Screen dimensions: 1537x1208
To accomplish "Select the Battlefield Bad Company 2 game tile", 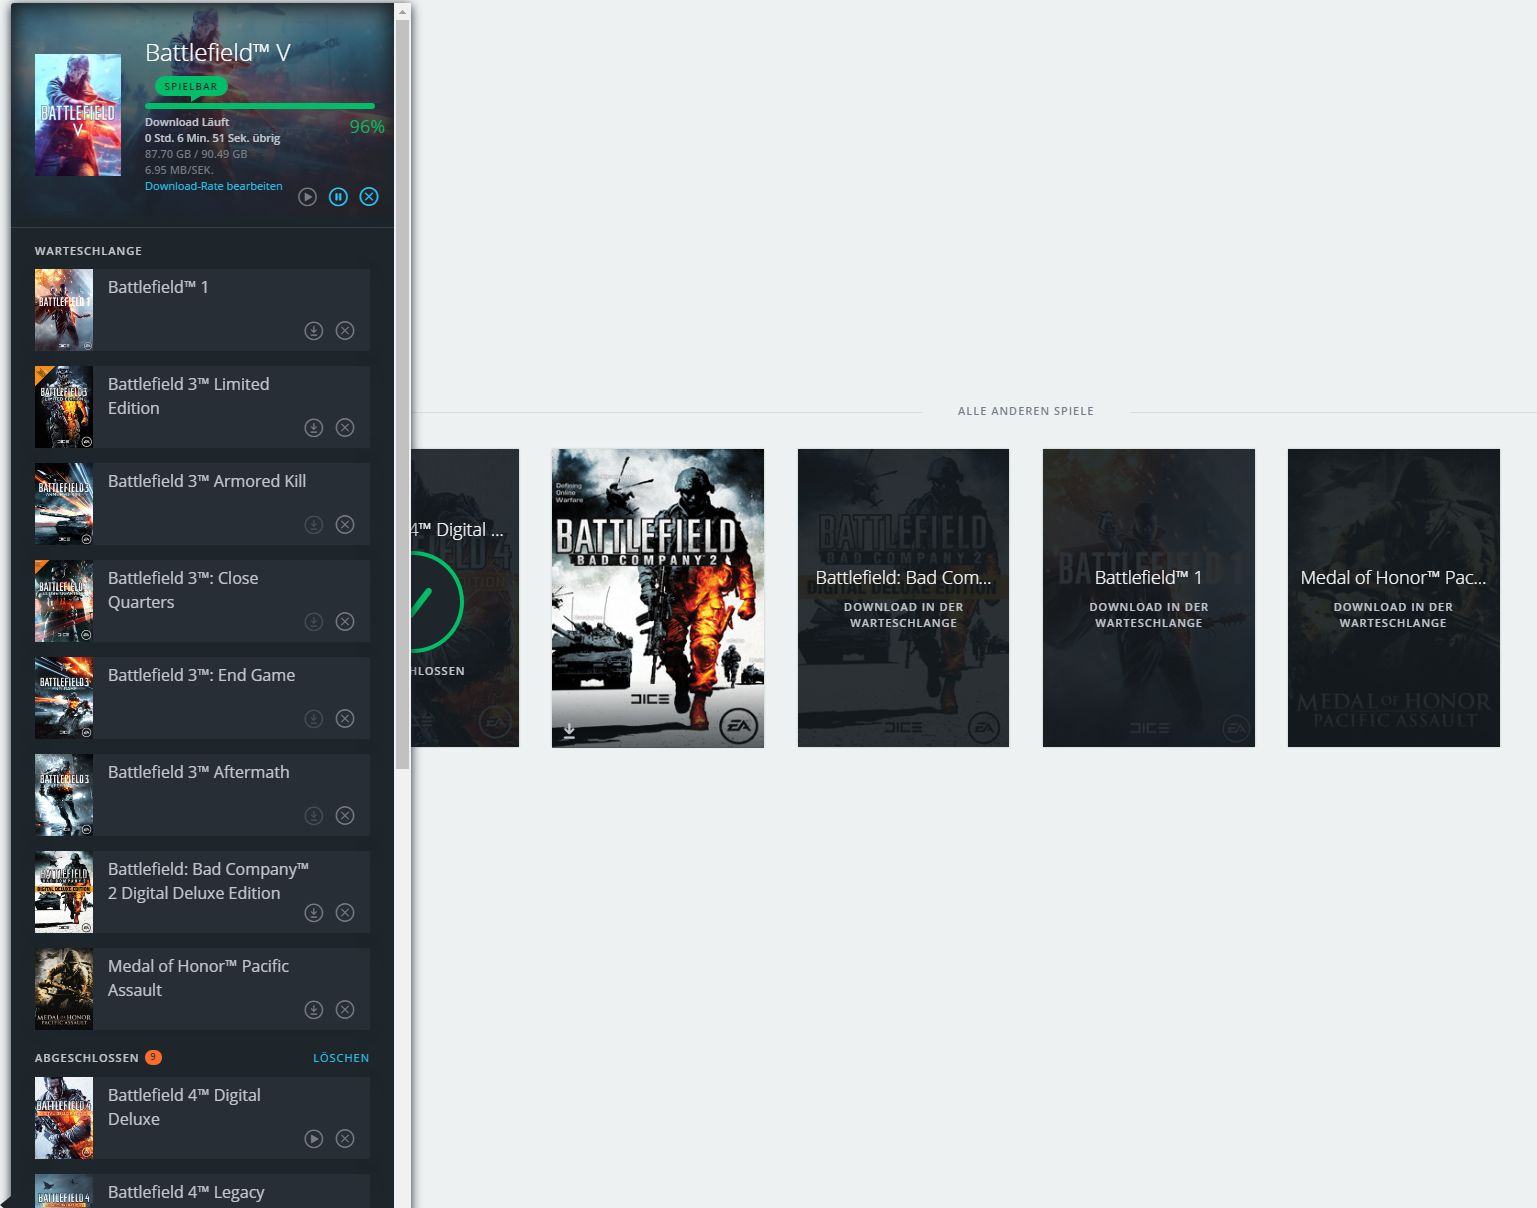I will pos(658,598).
